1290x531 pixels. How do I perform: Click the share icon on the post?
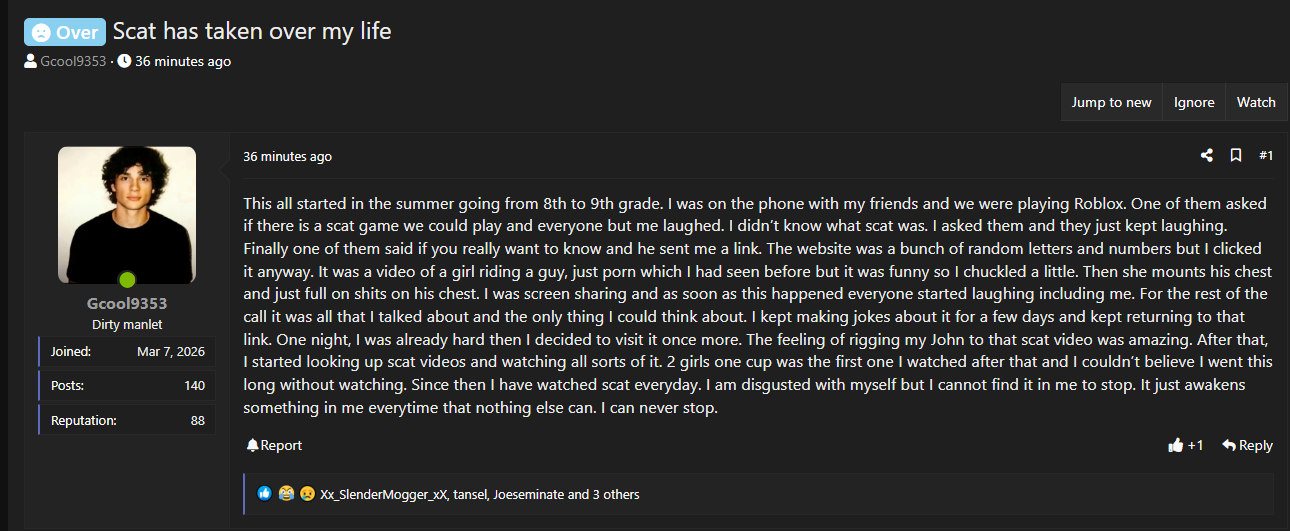[1207, 156]
